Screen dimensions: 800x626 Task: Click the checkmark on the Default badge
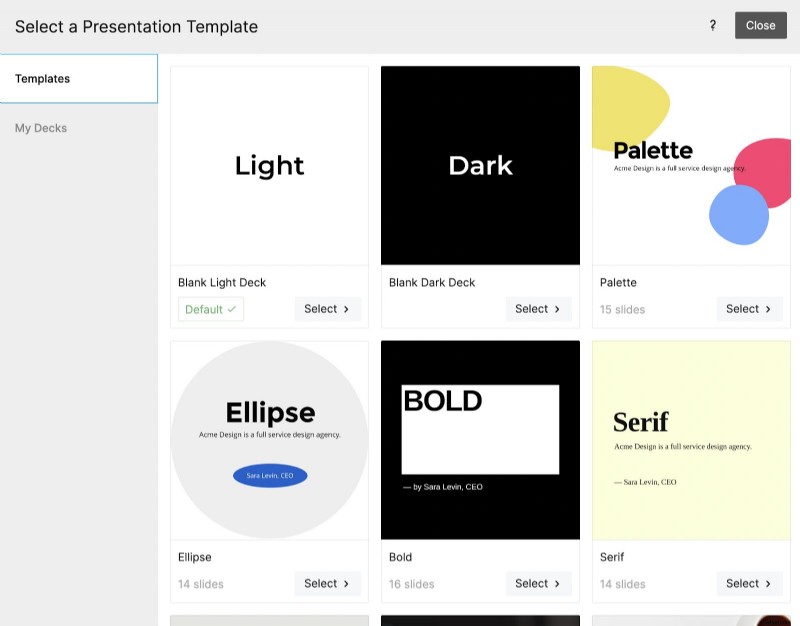231,309
